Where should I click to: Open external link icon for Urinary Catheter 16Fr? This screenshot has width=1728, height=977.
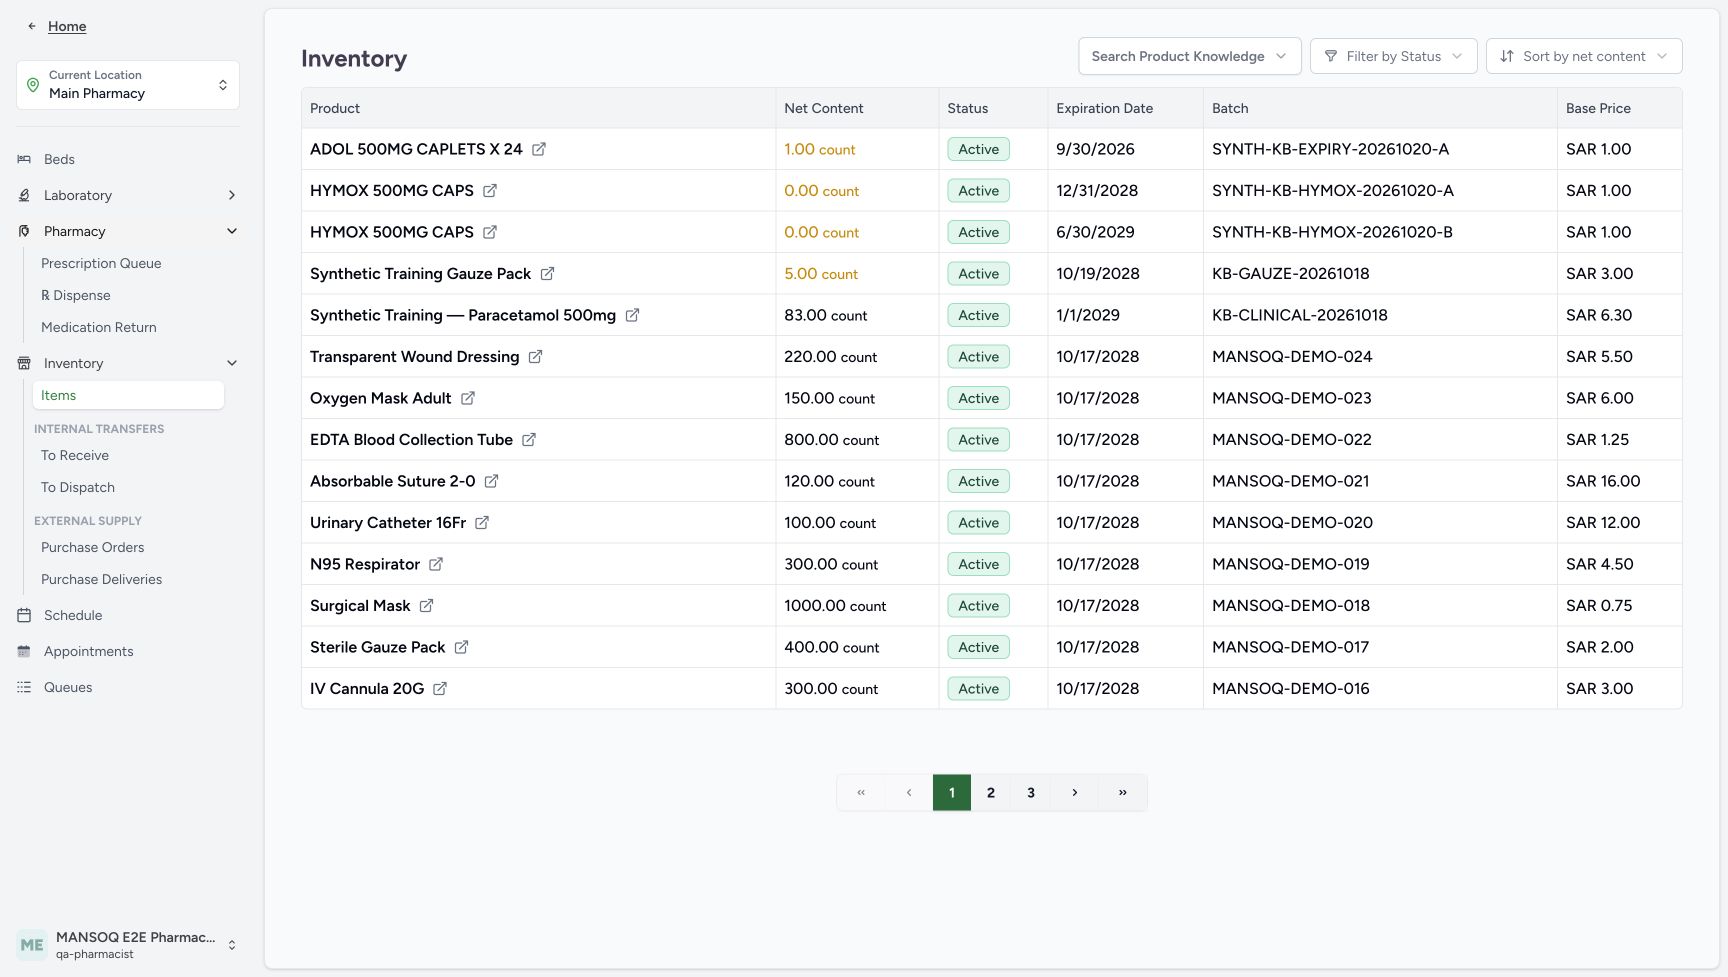[x=482, y=523]
